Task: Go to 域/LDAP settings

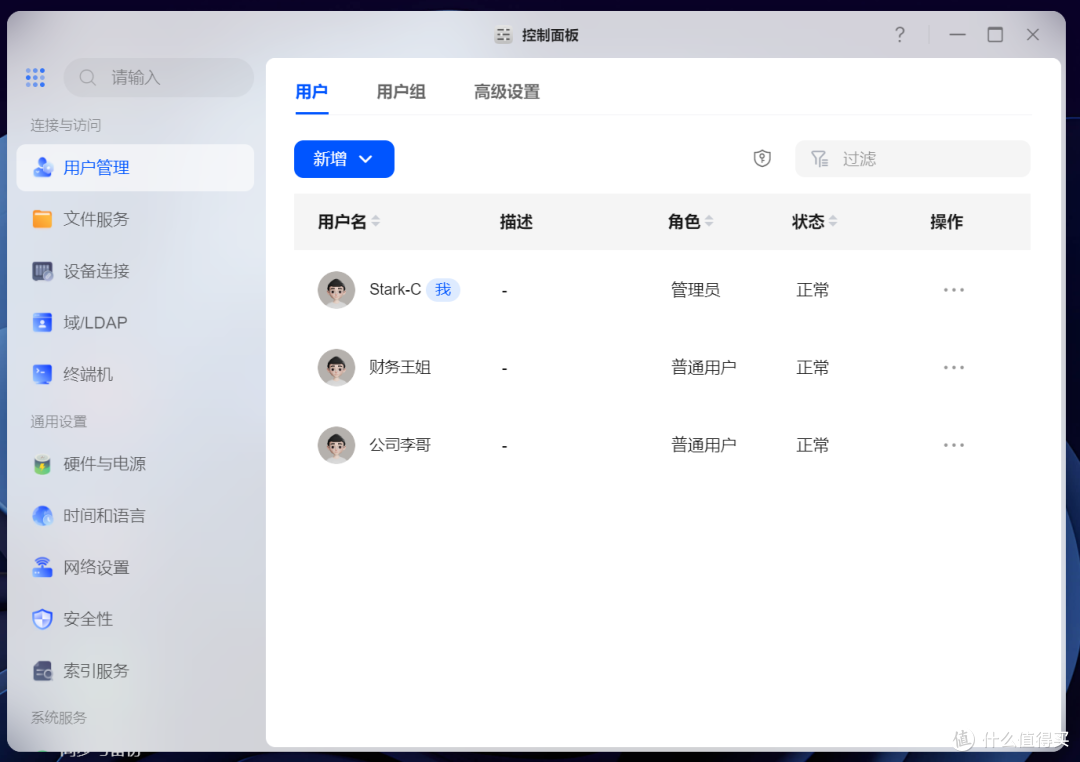Action: click(135, 322)
